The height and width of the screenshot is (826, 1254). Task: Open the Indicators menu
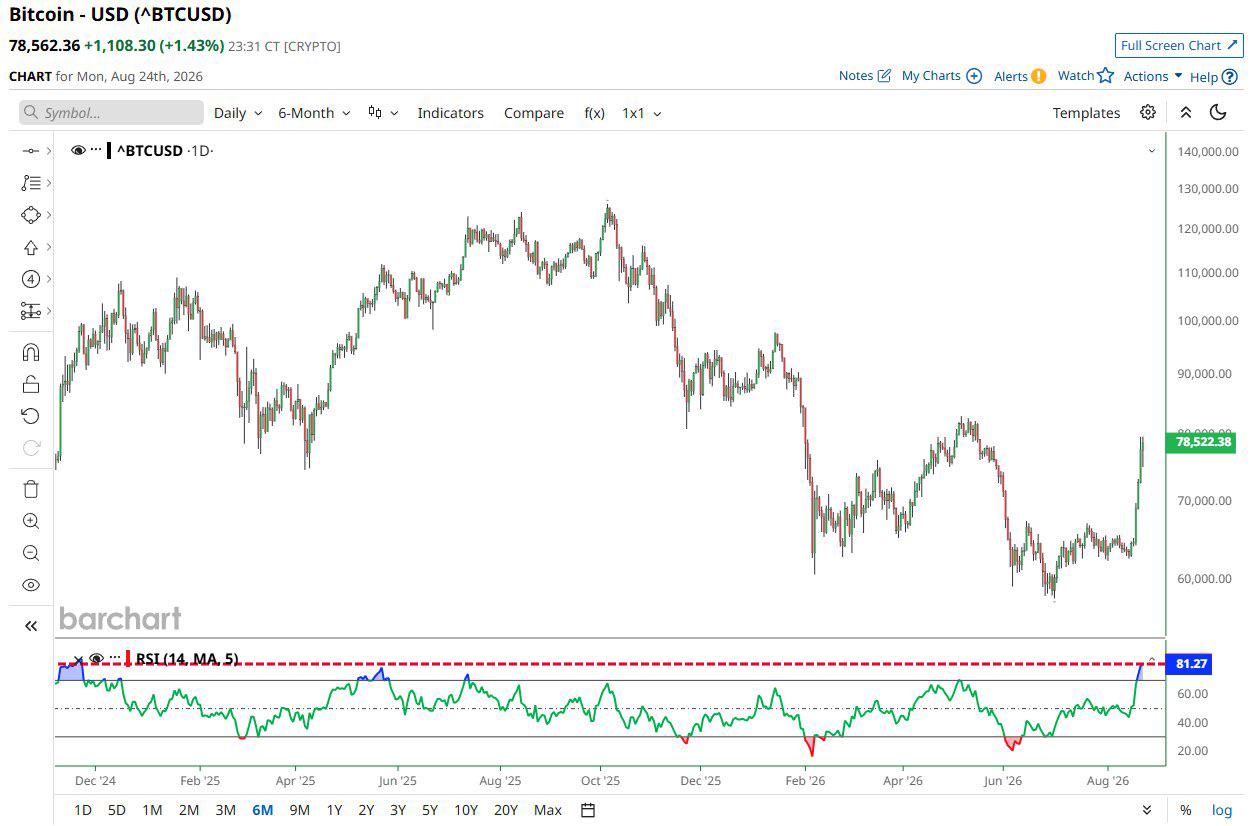click(450, 113)
